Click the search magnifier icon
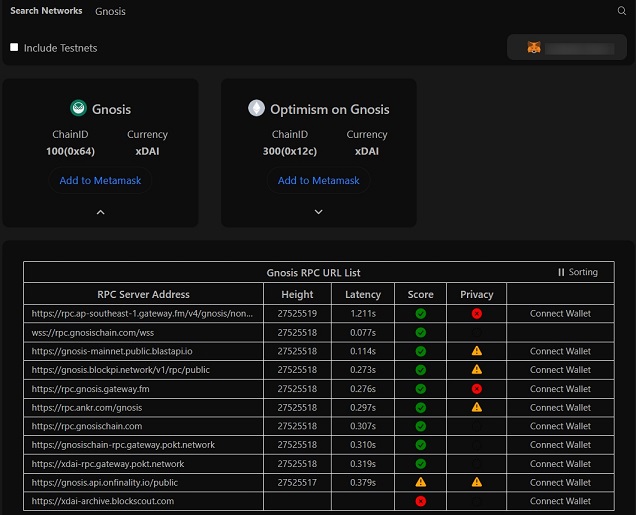This screenshot has height=515, width=636. click(622, 11)
